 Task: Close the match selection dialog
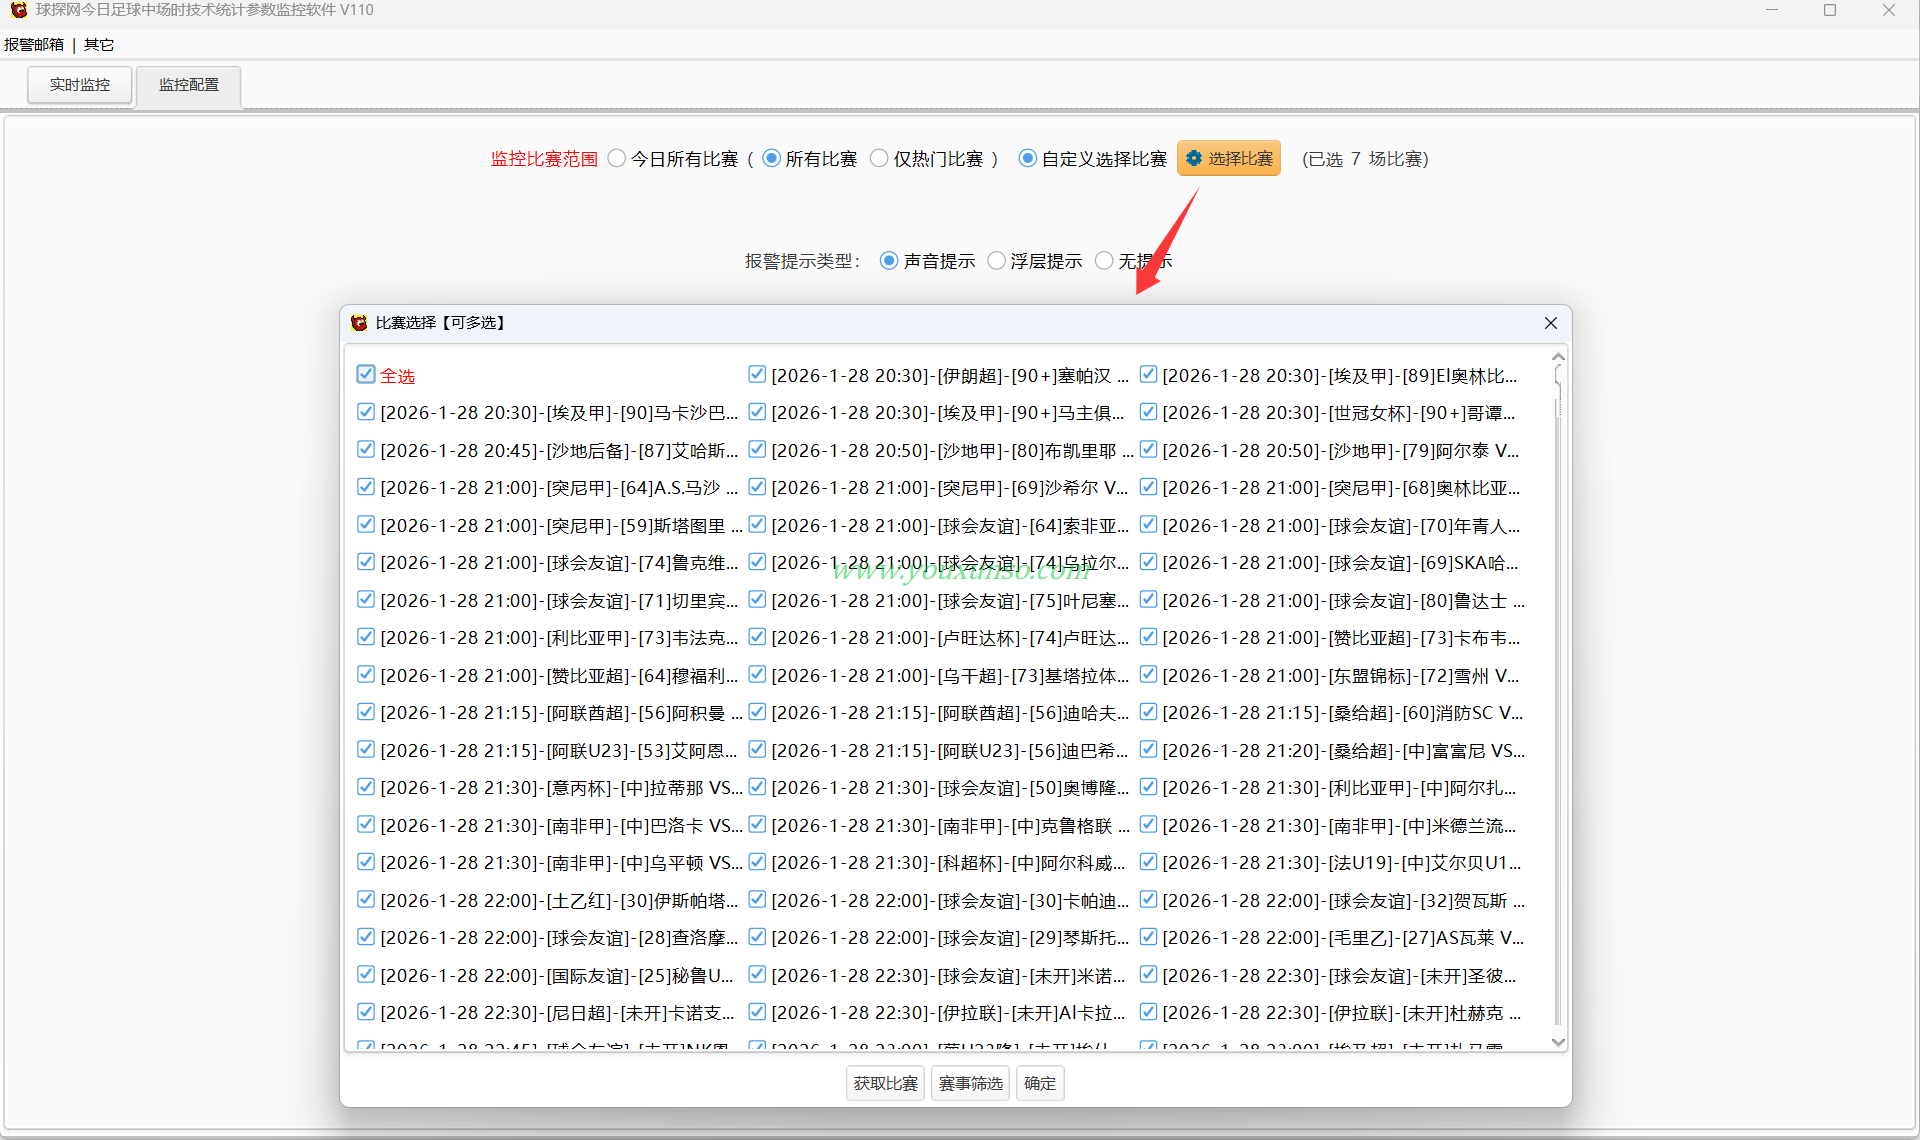[x=1550, y=323]
